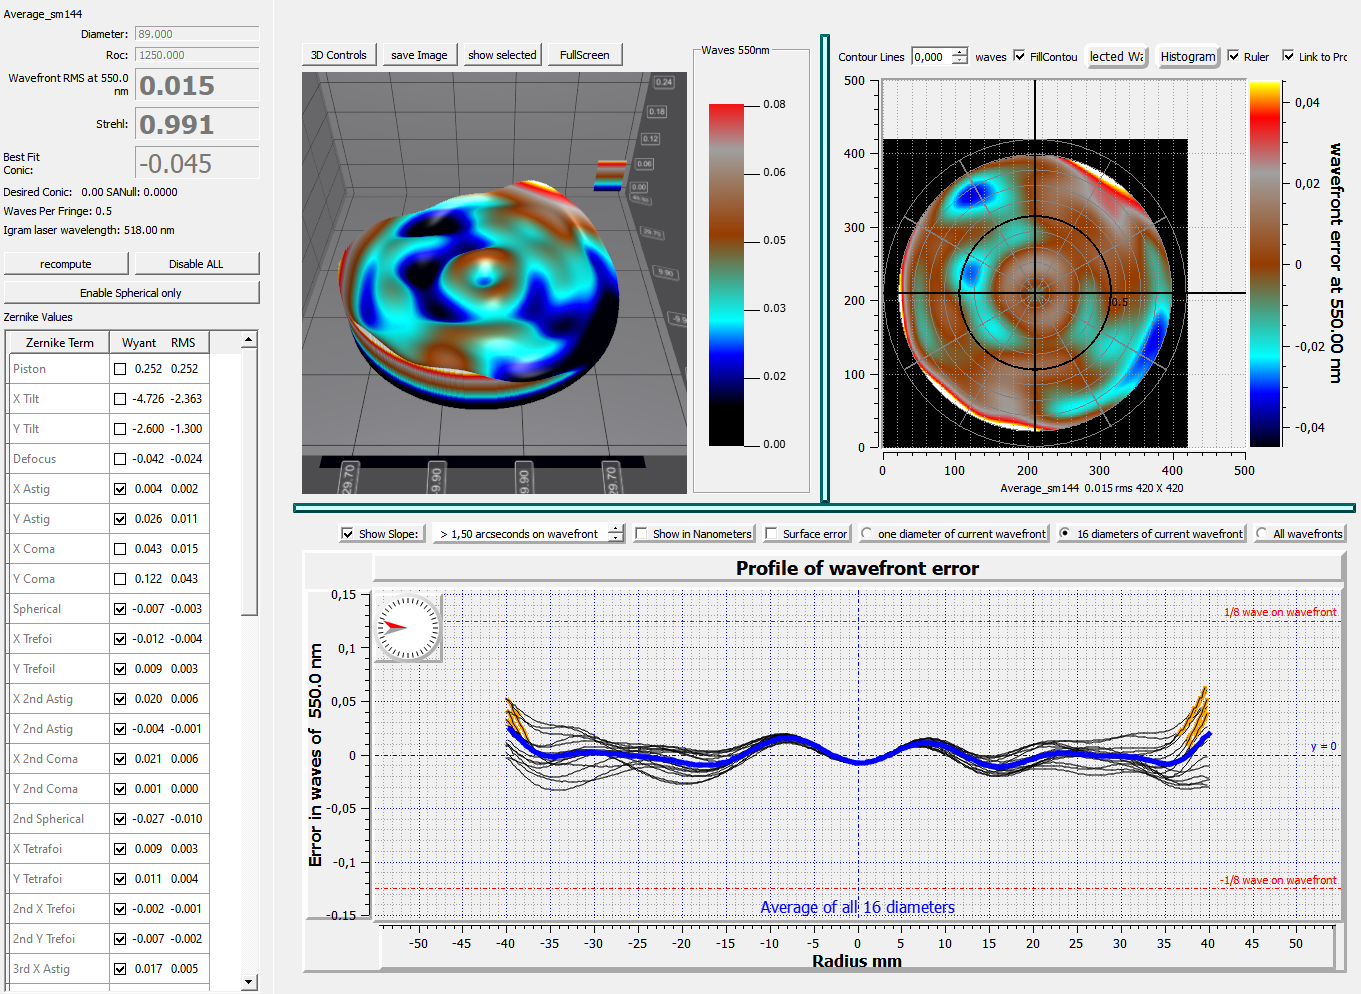Switch the 3D view to FullScreen

585,55
